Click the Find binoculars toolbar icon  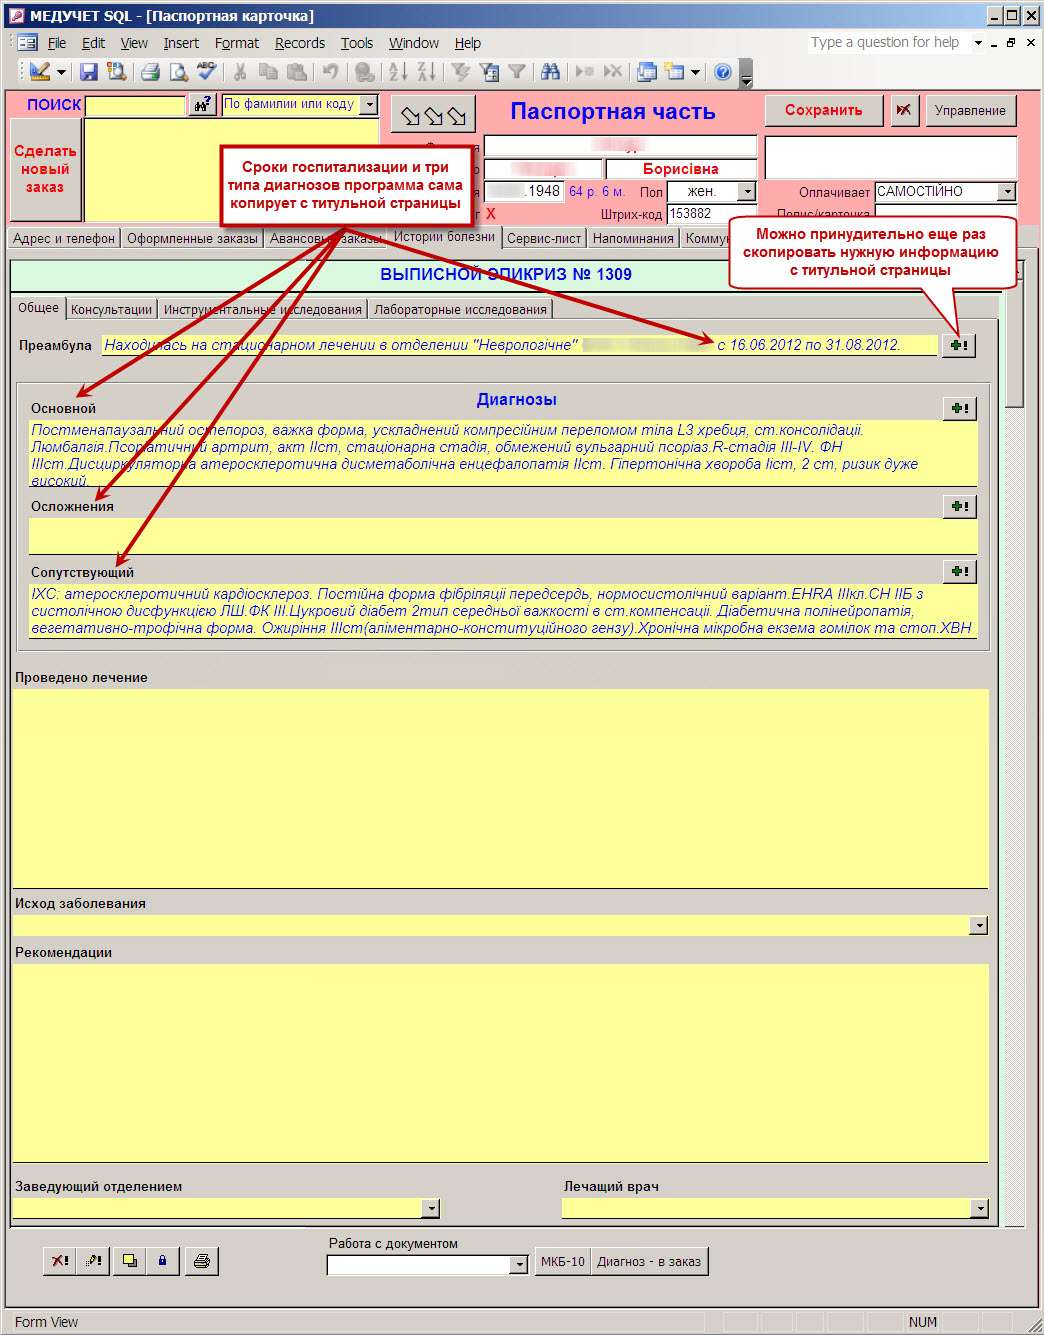coord(550,72)
